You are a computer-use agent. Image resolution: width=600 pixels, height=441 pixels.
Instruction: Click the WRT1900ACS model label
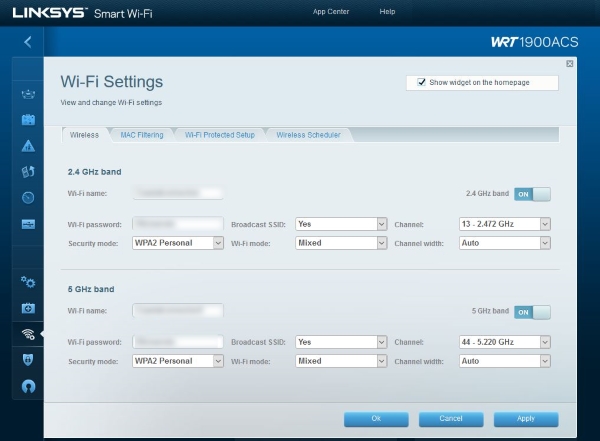(x=535, y=42)
